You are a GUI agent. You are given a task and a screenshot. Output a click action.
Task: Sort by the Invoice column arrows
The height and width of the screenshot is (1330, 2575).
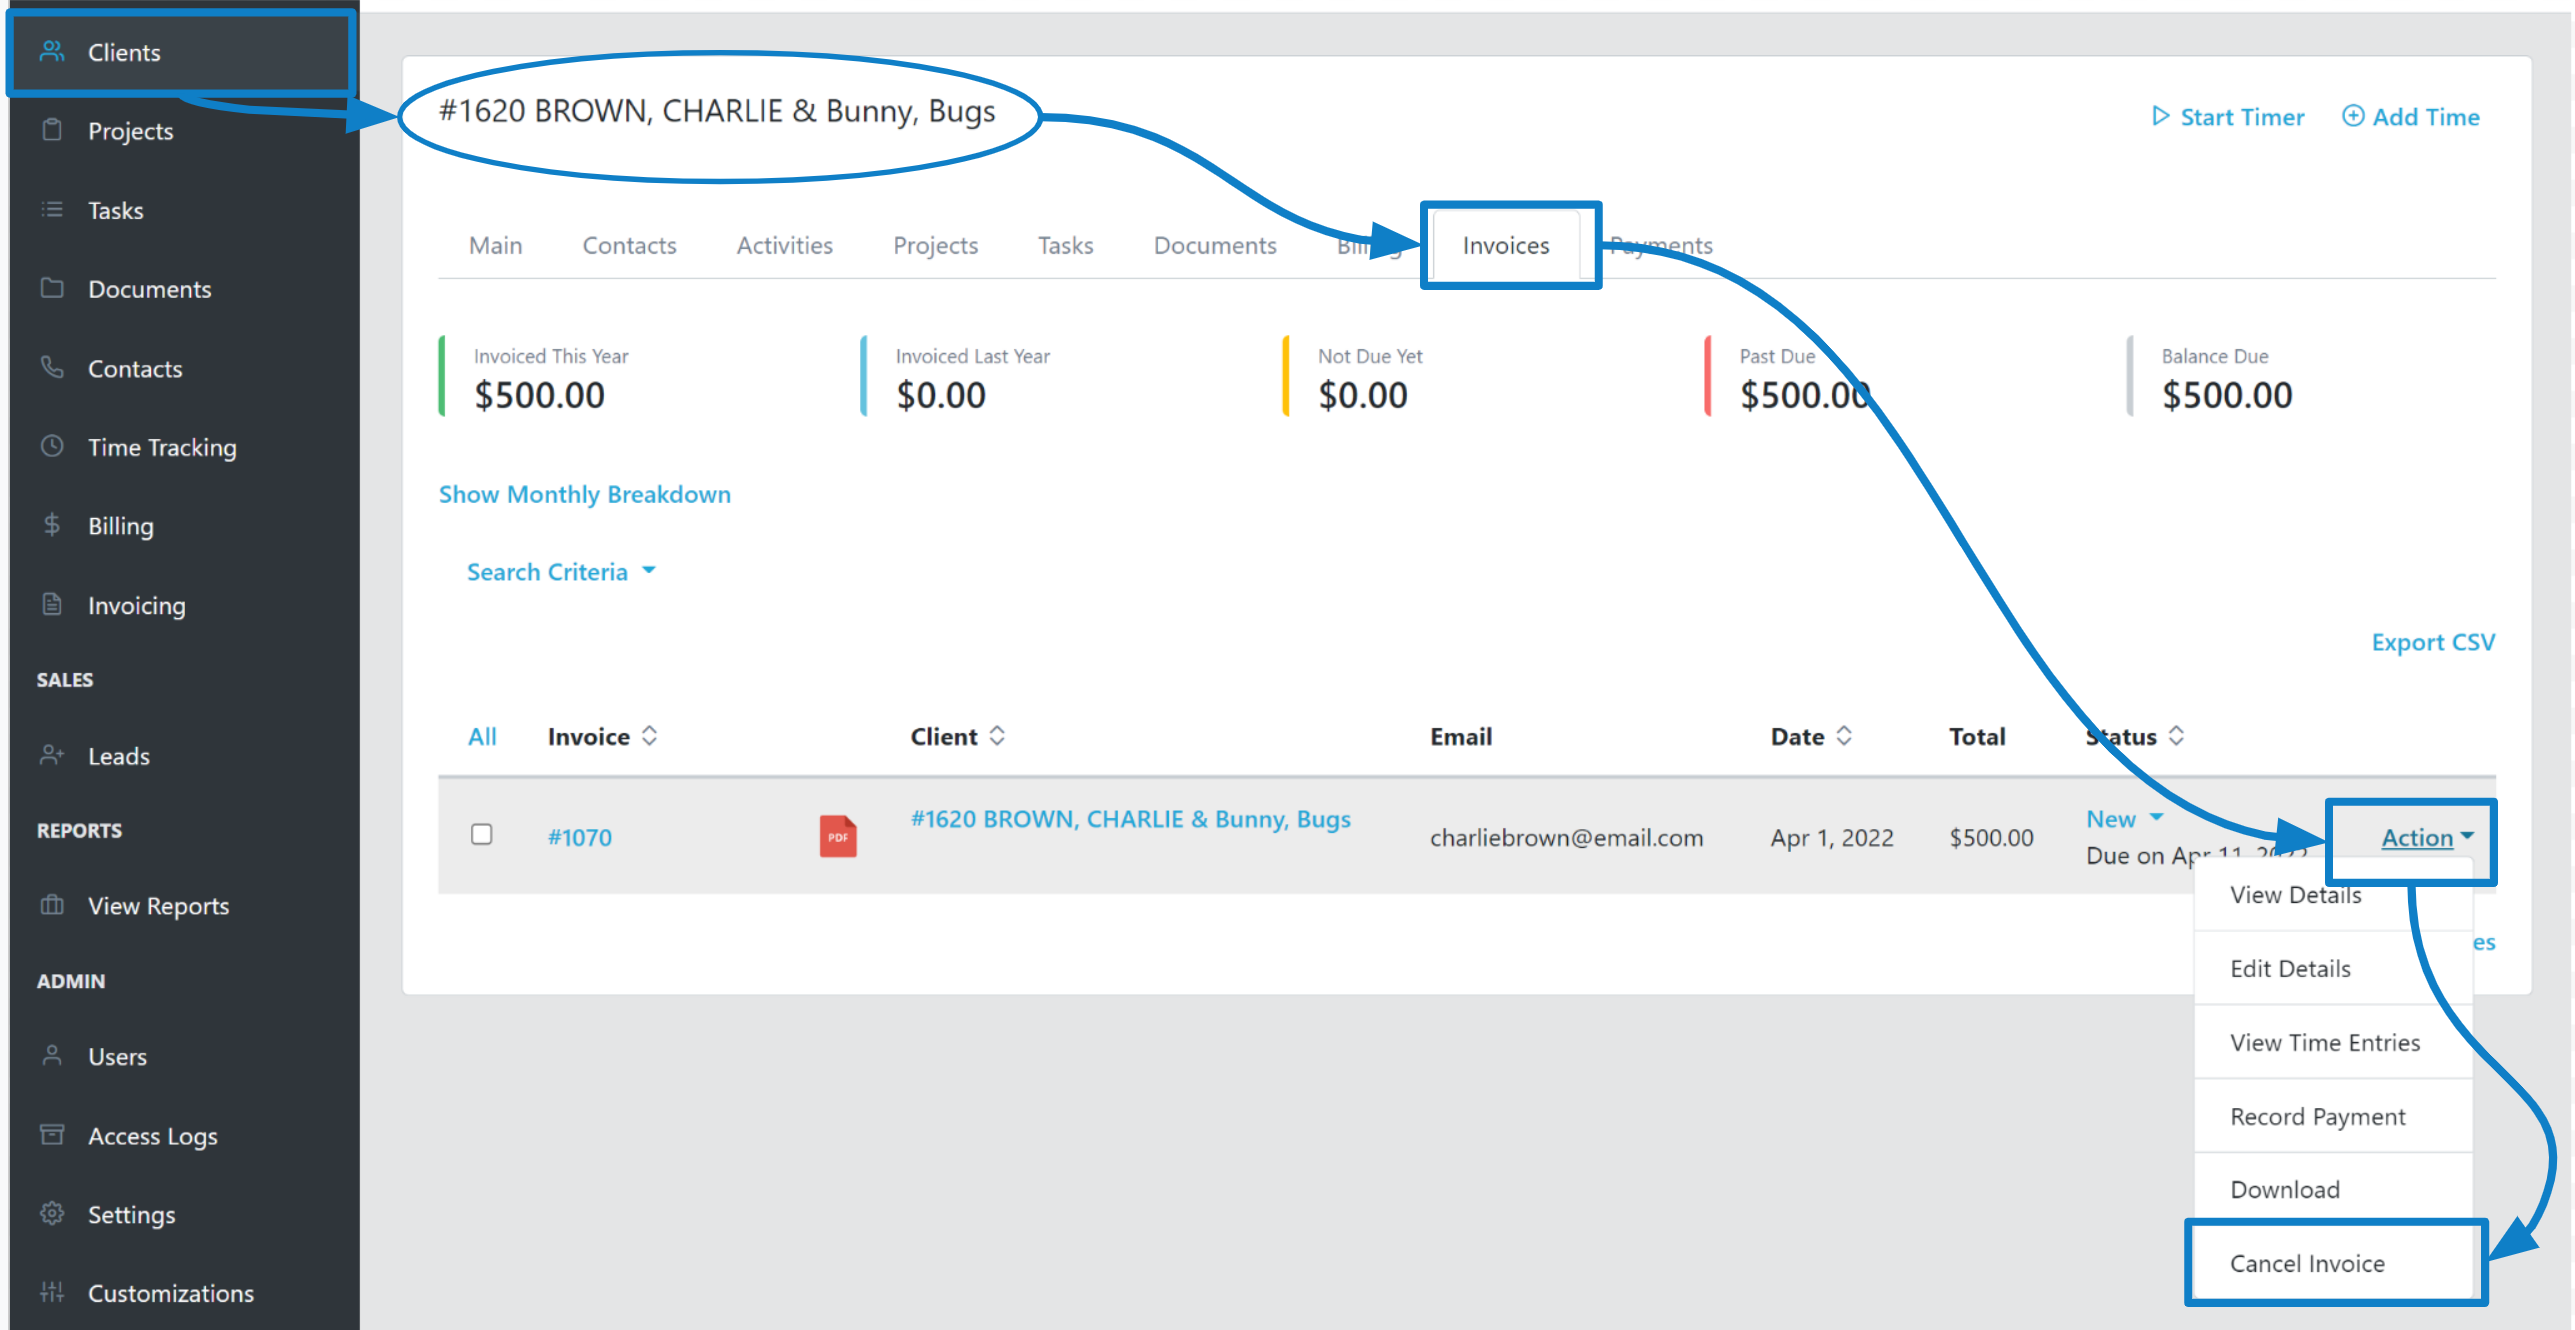(650, 736)
